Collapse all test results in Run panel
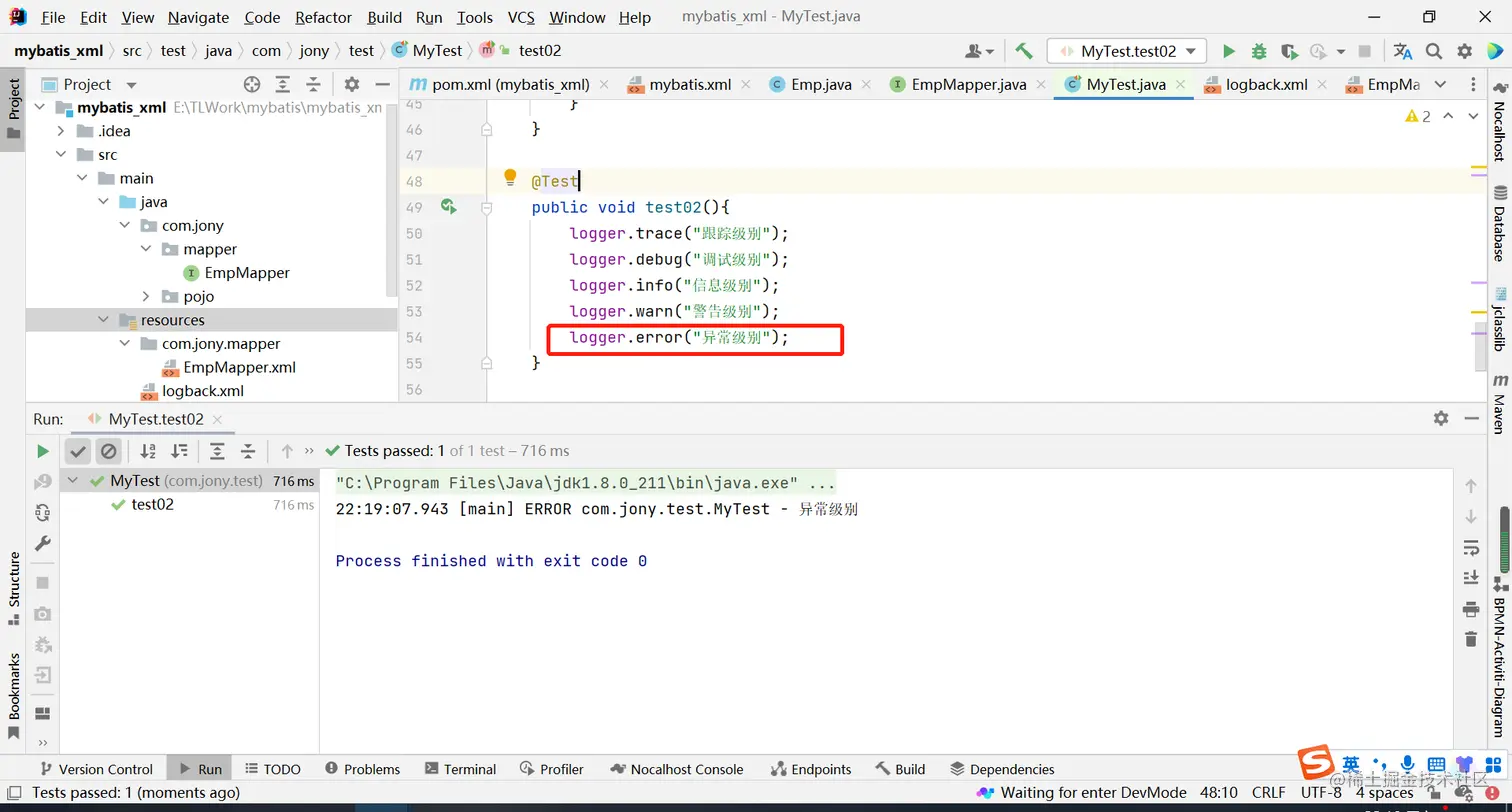Screen dimensions: 1512x812 pos(248,451)
